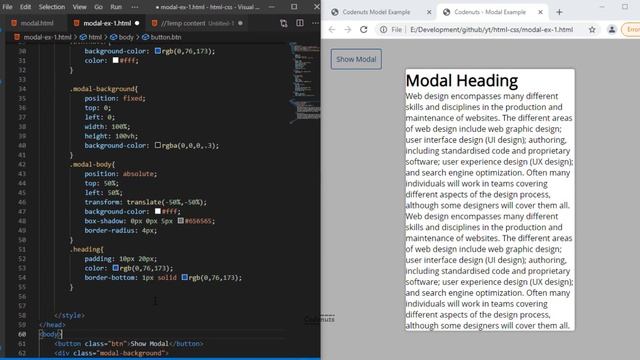Click the button class="btn" line 61
640x360 pixels.
[x=129, y=344]
